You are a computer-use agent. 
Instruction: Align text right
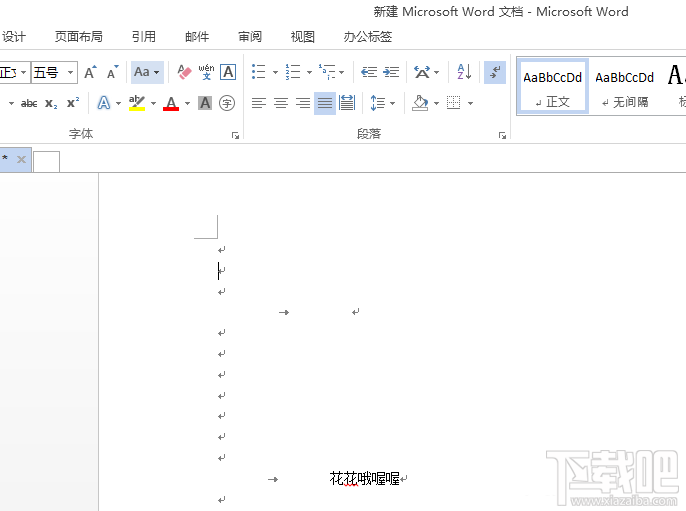(x=303, y=103)
